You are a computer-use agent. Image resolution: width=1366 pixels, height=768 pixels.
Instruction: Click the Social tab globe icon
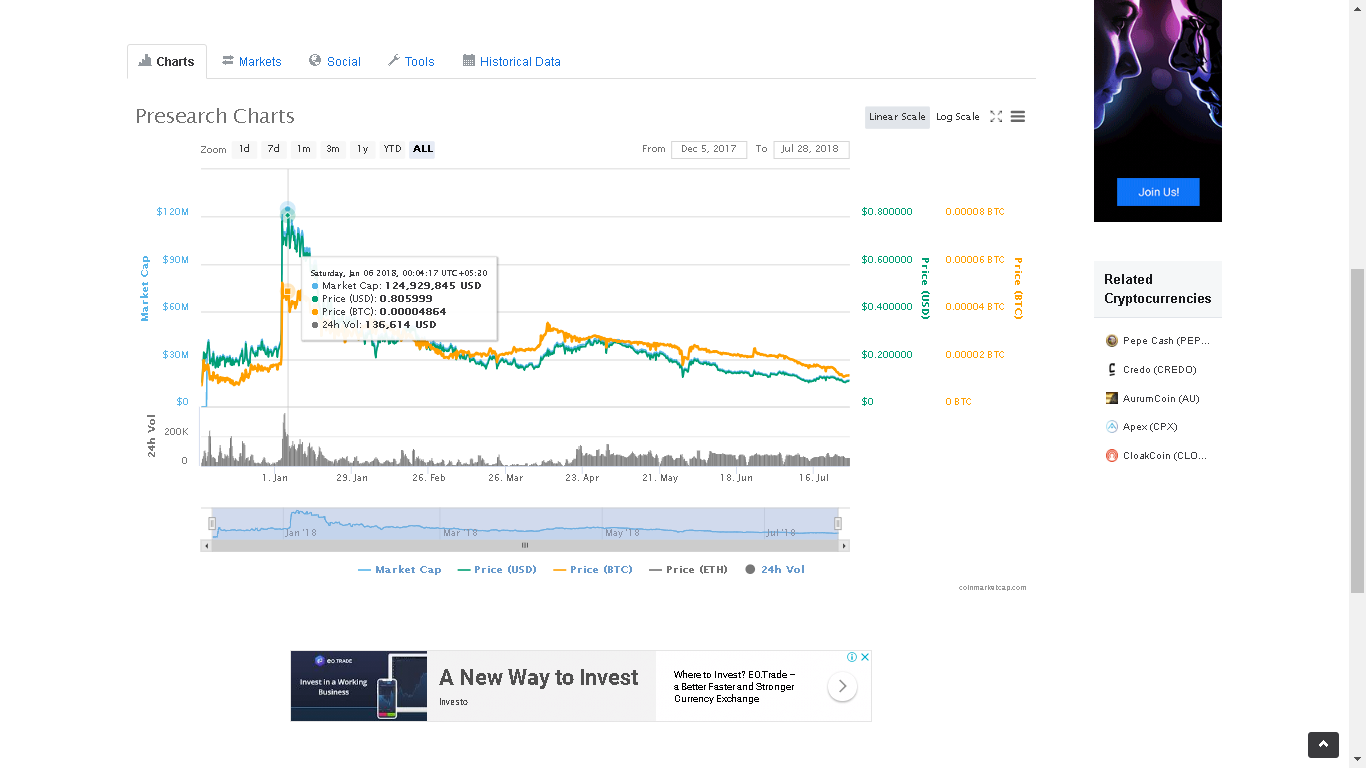tap(315, 61)
